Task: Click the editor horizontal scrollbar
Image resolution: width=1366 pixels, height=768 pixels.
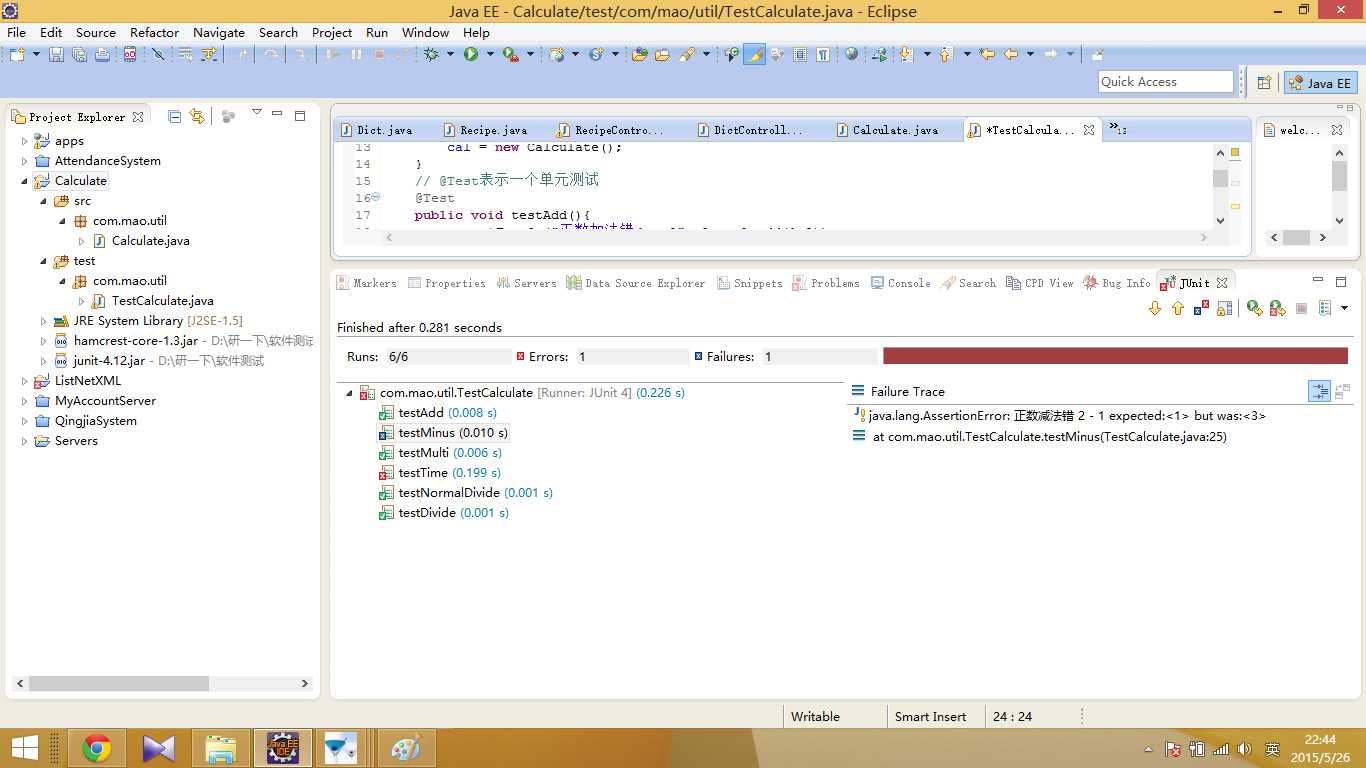Action: pyautogui.click(x=796, y=238)
